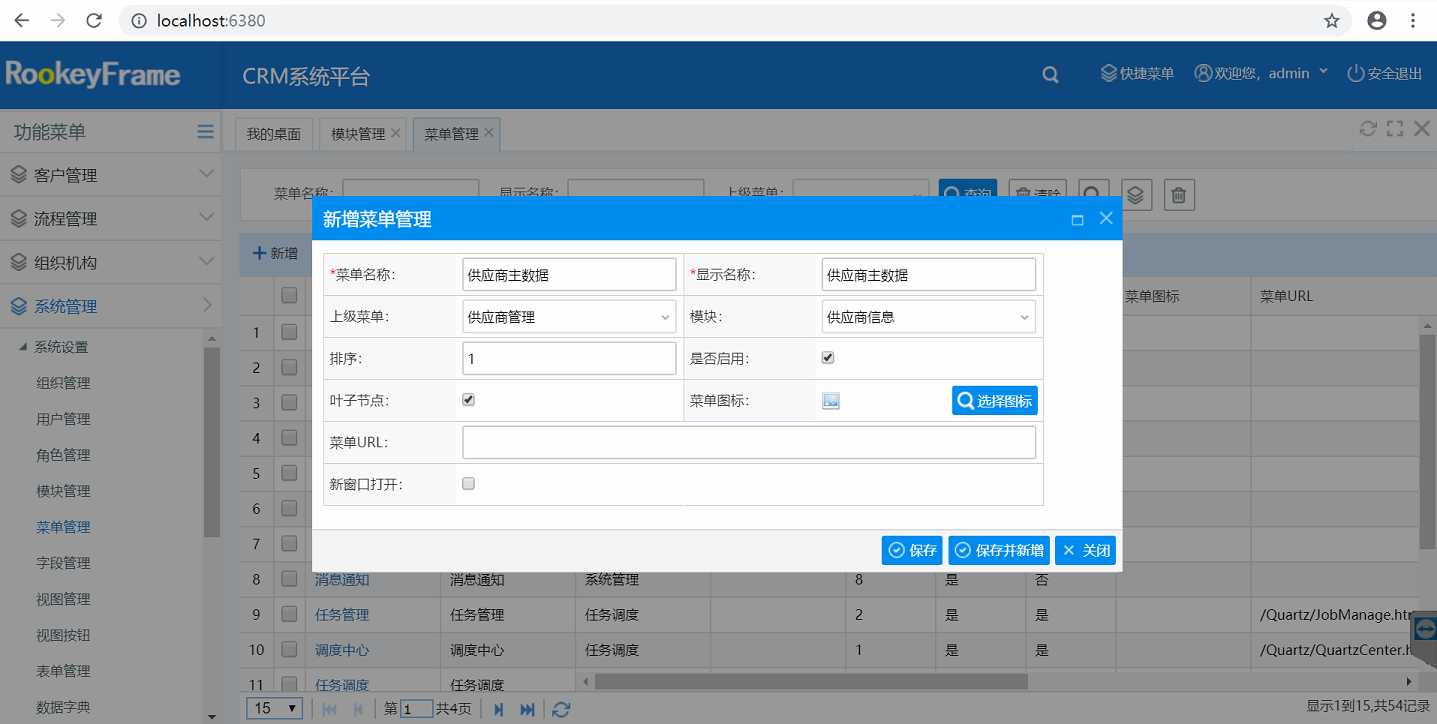The image size is (1437, 724).
Task: Click the 保存并新增 button
Action: pos(999,550)
